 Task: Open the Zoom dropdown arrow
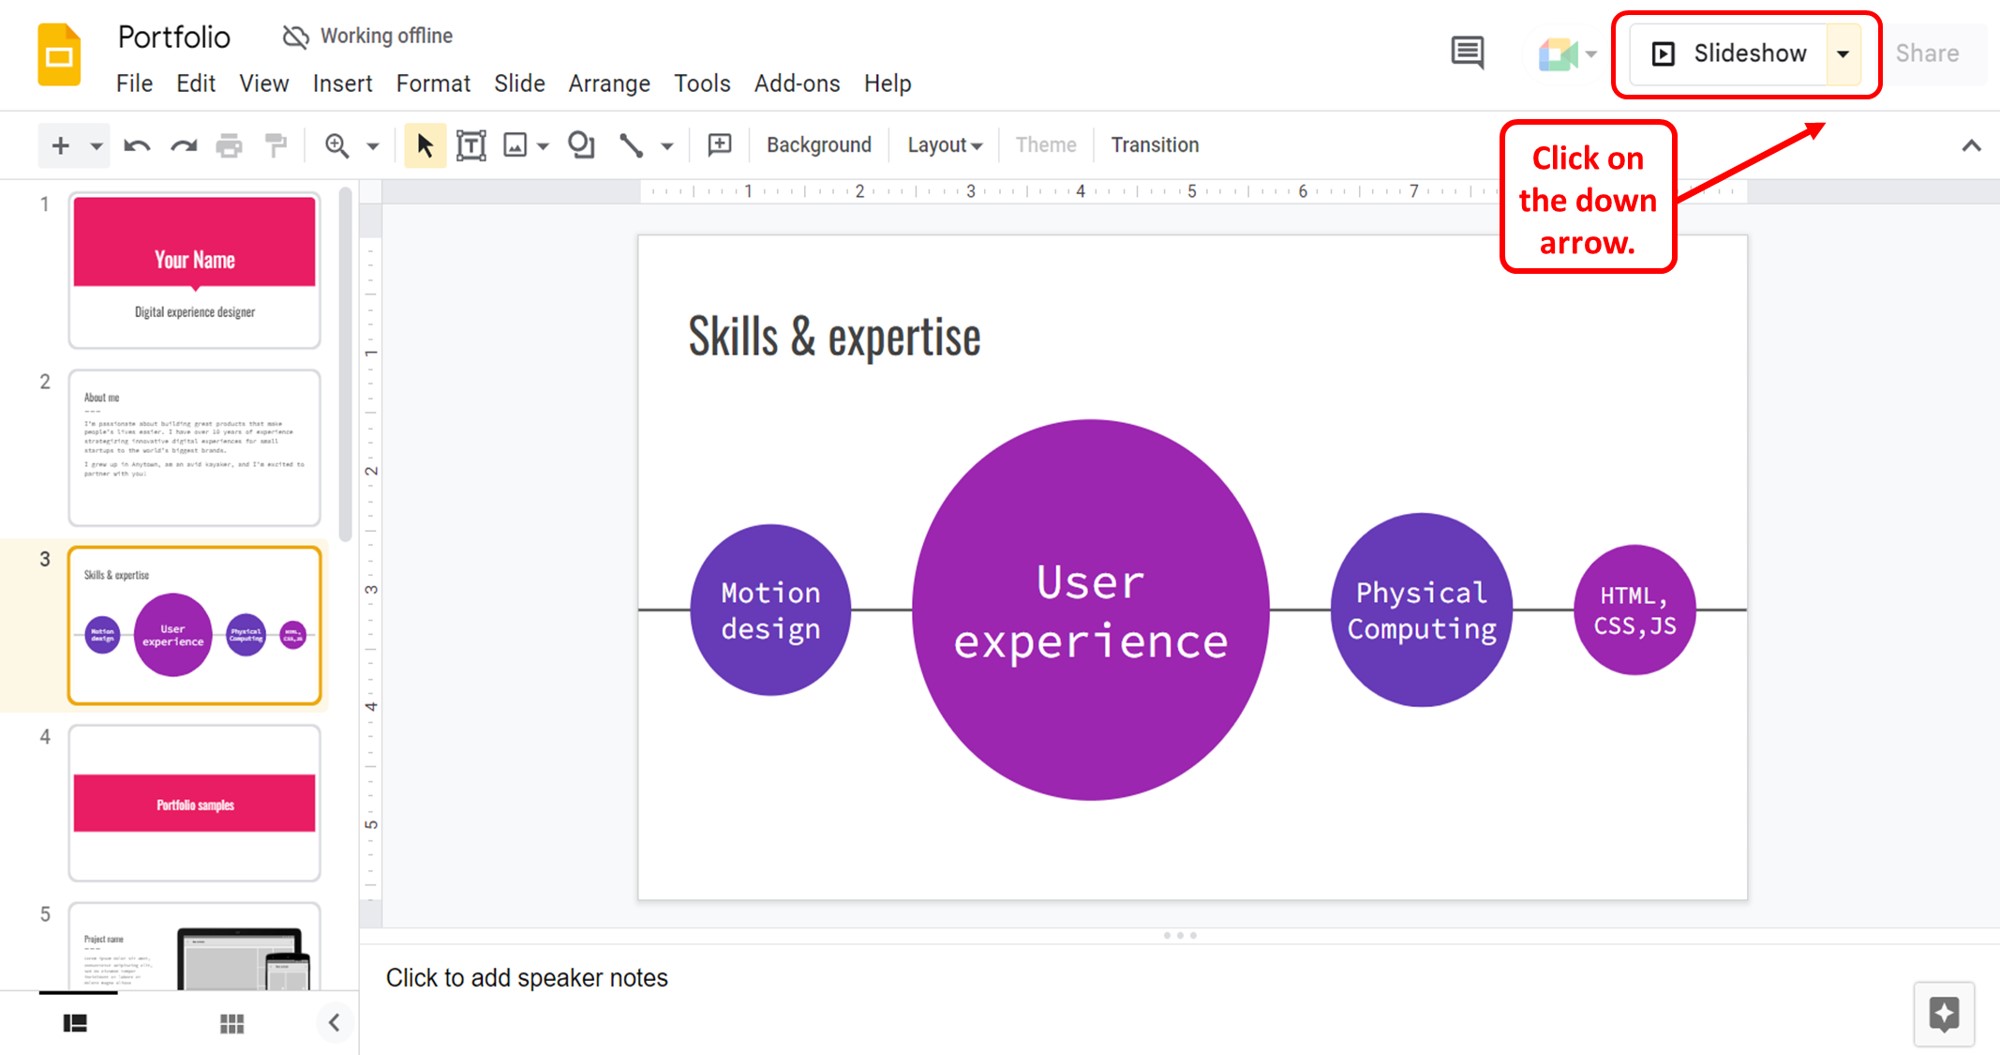[x=371, y=145]
